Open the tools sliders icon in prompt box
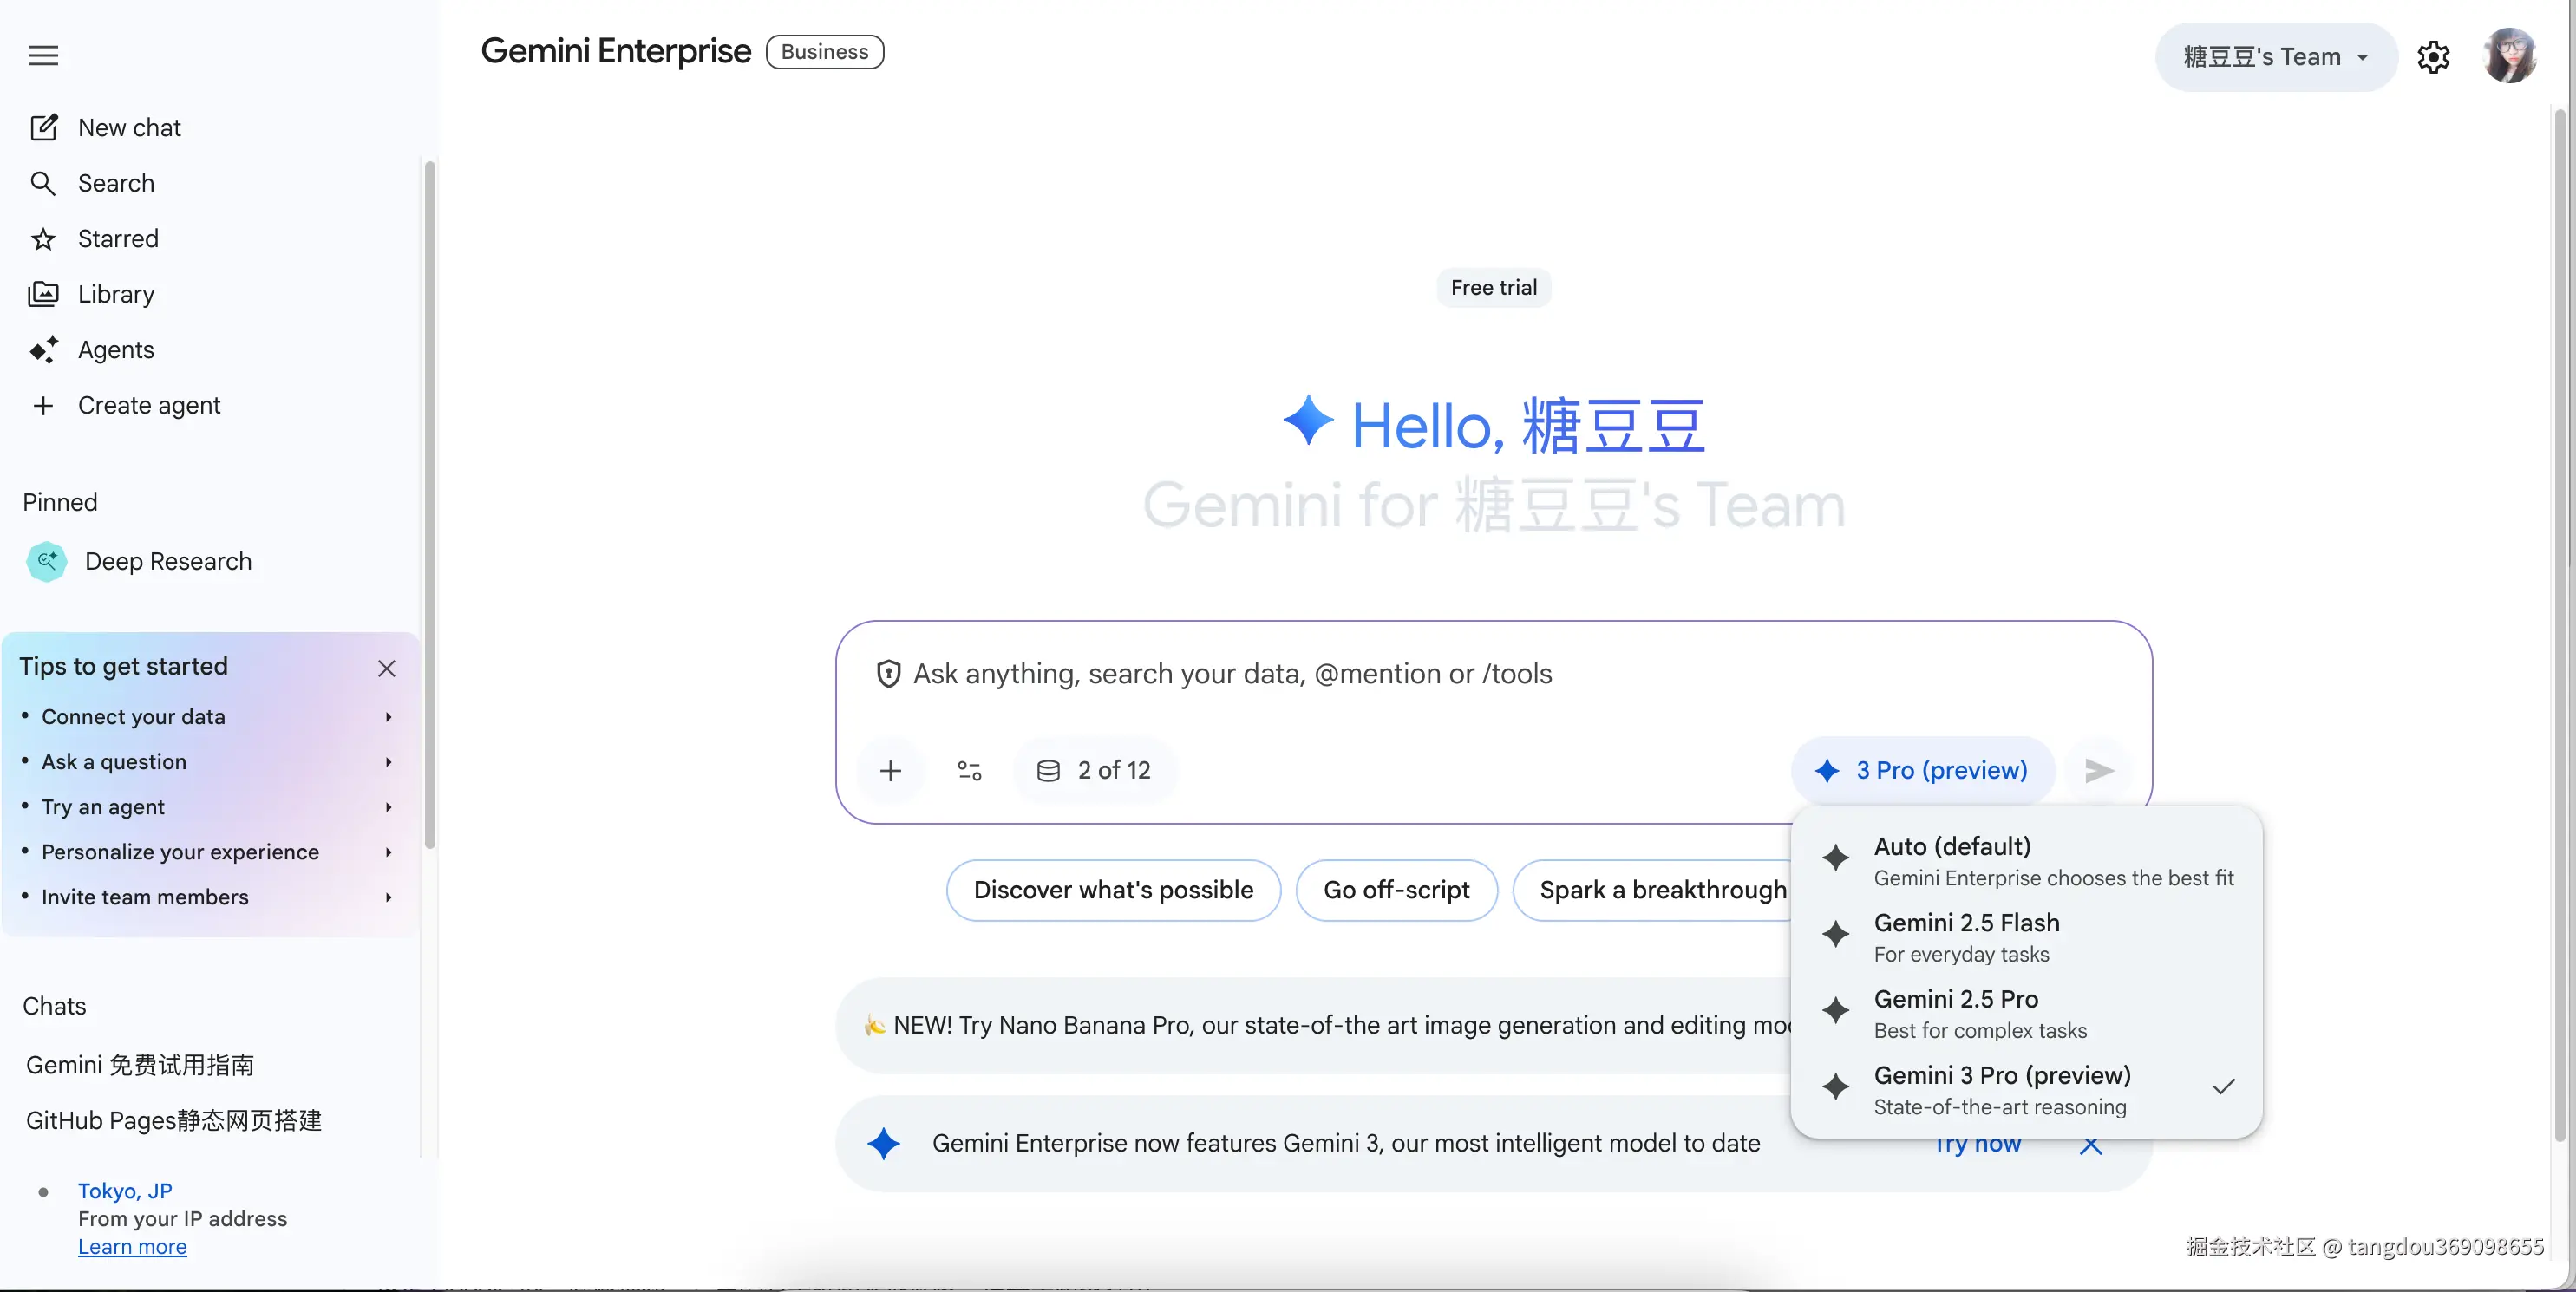2576x1292 pixels. tap(969, 771)
